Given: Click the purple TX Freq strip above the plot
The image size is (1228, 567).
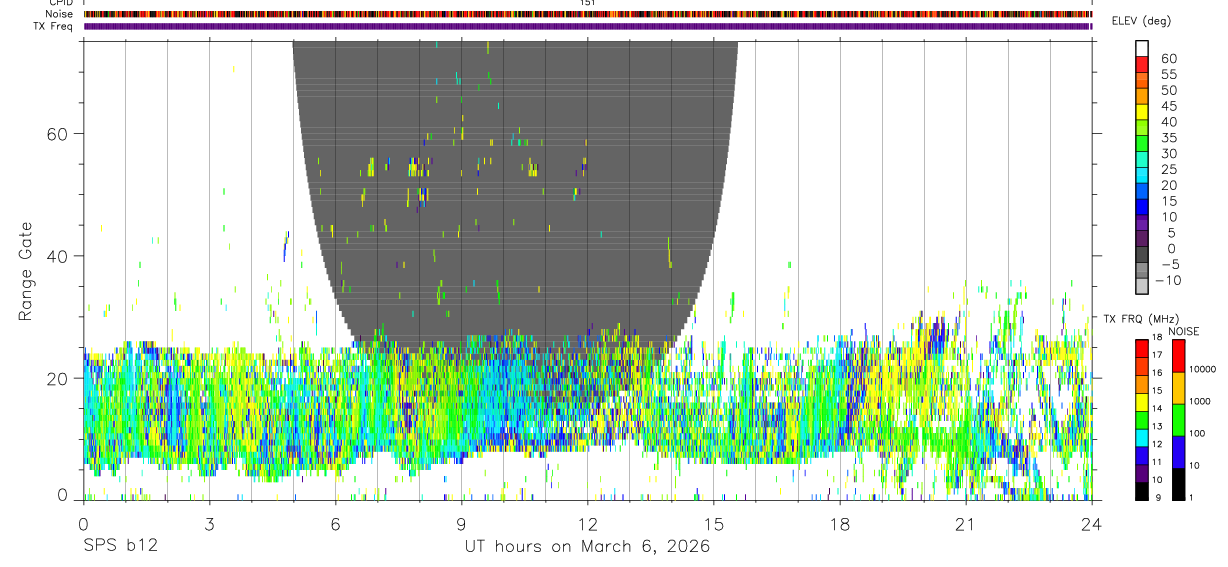Looking at the screenshot, I should point(588,26).
